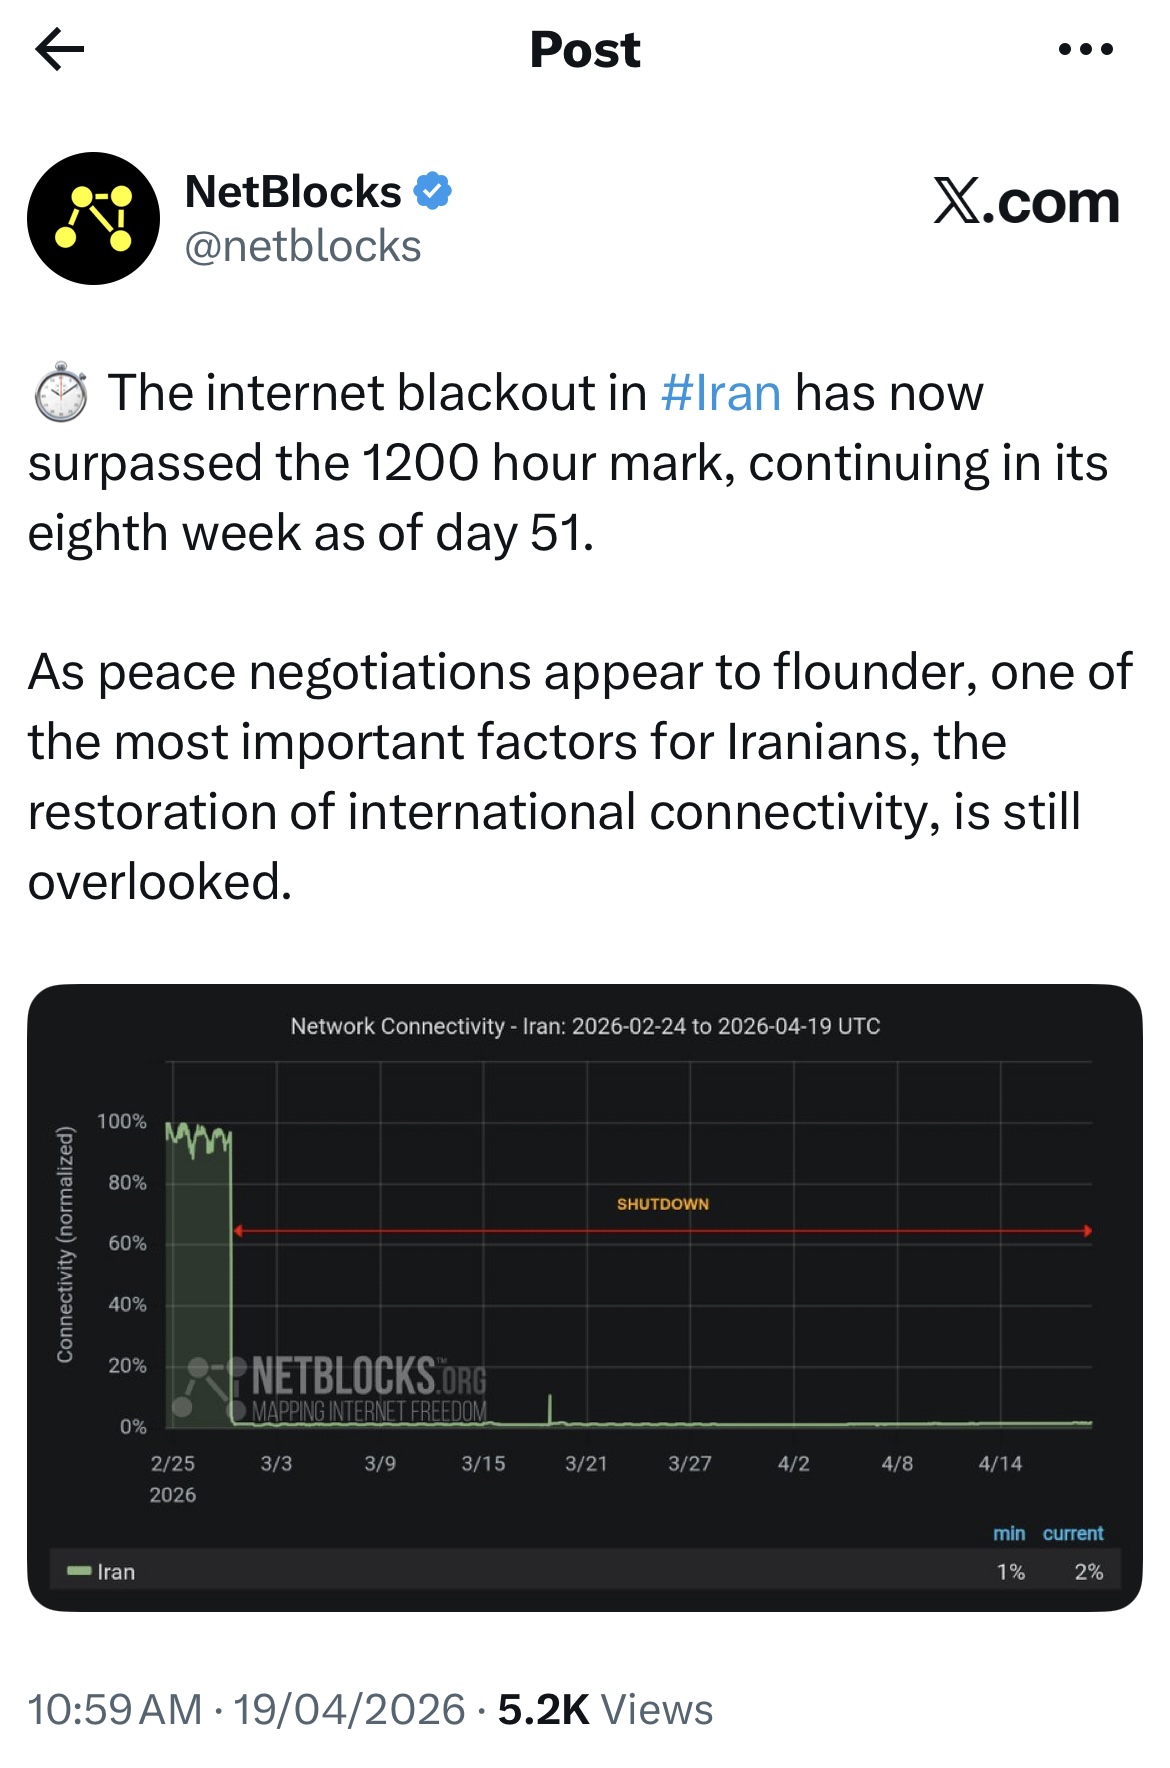Open the #Iran hashtag link

tap(720, 392)
